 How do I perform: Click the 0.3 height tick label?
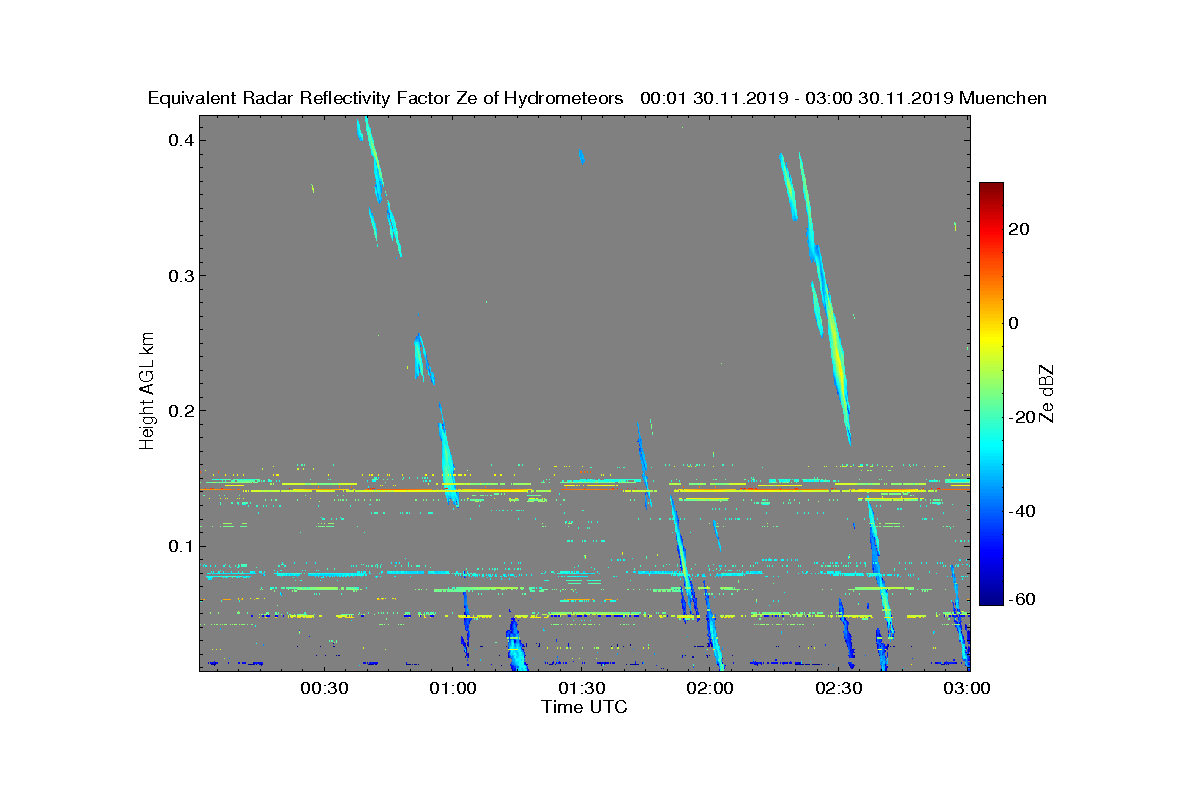(x=180, y=275)
